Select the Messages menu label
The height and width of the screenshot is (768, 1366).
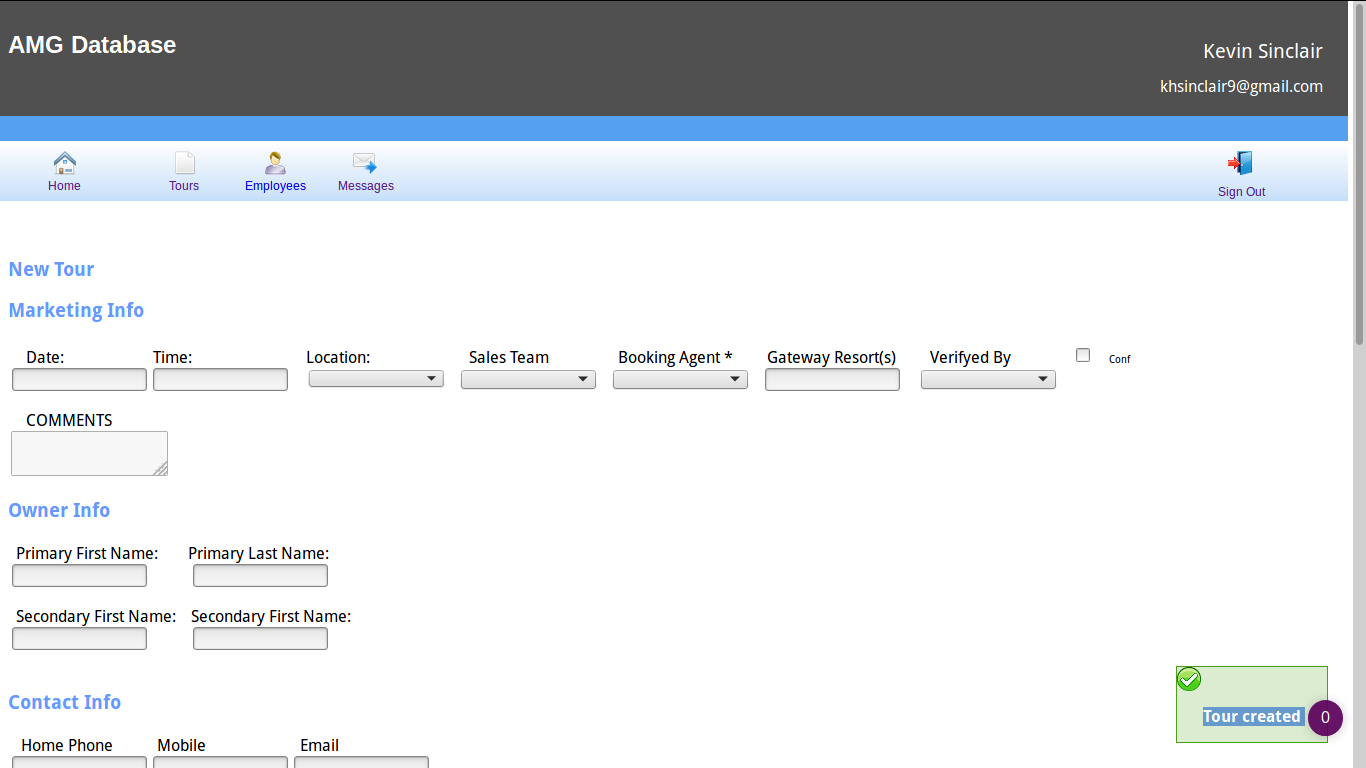(366, 186)
